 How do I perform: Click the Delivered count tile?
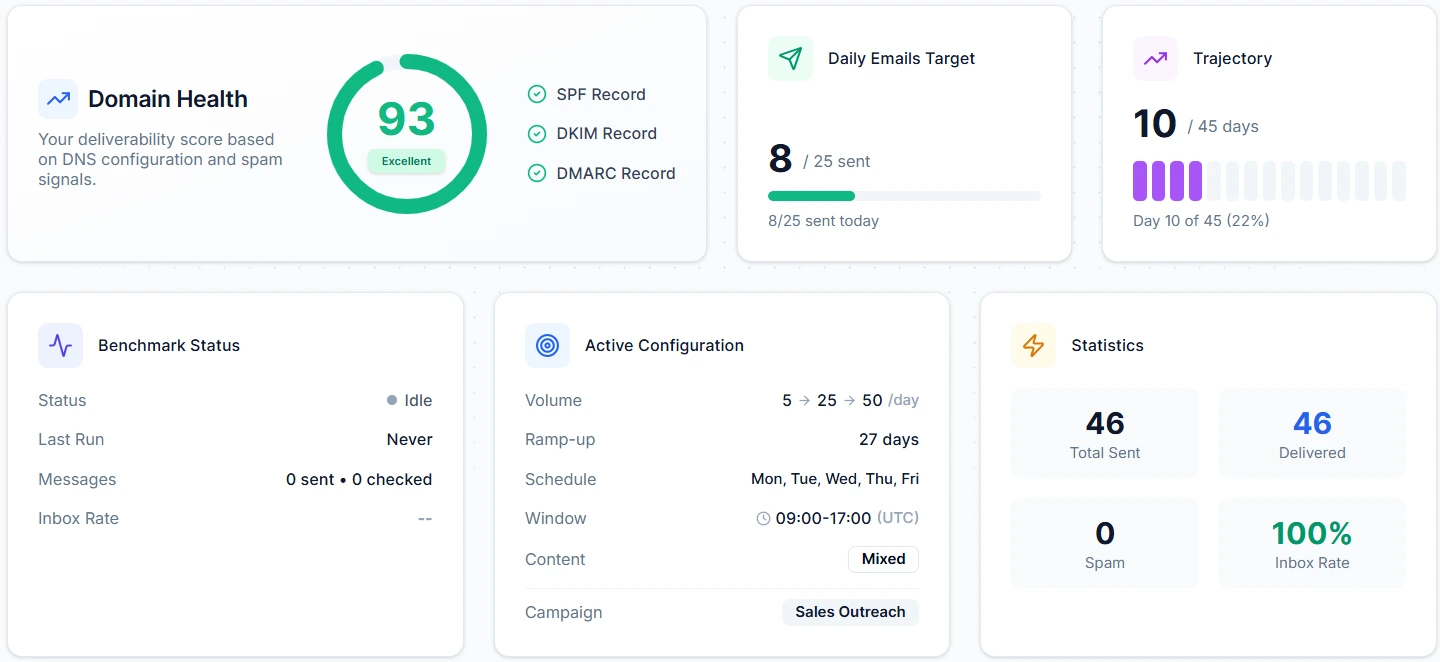coord(1311,434)
